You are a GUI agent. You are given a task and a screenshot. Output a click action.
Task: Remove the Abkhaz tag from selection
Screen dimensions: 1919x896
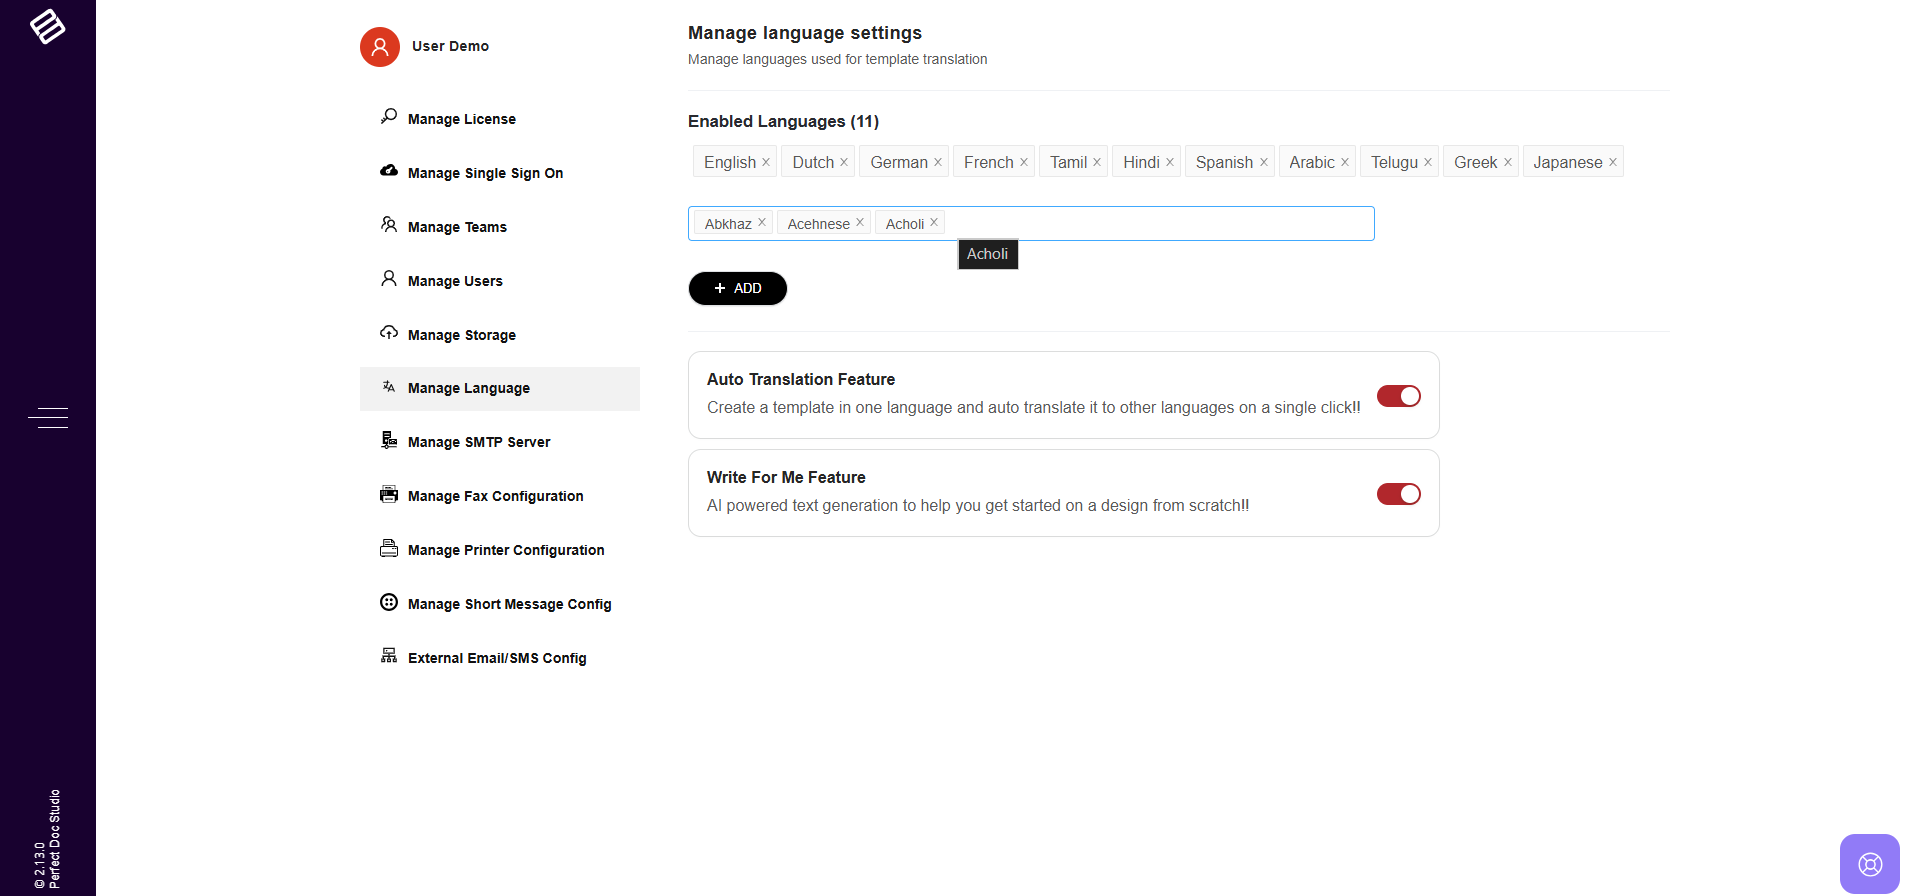click(x=762, y=222)
